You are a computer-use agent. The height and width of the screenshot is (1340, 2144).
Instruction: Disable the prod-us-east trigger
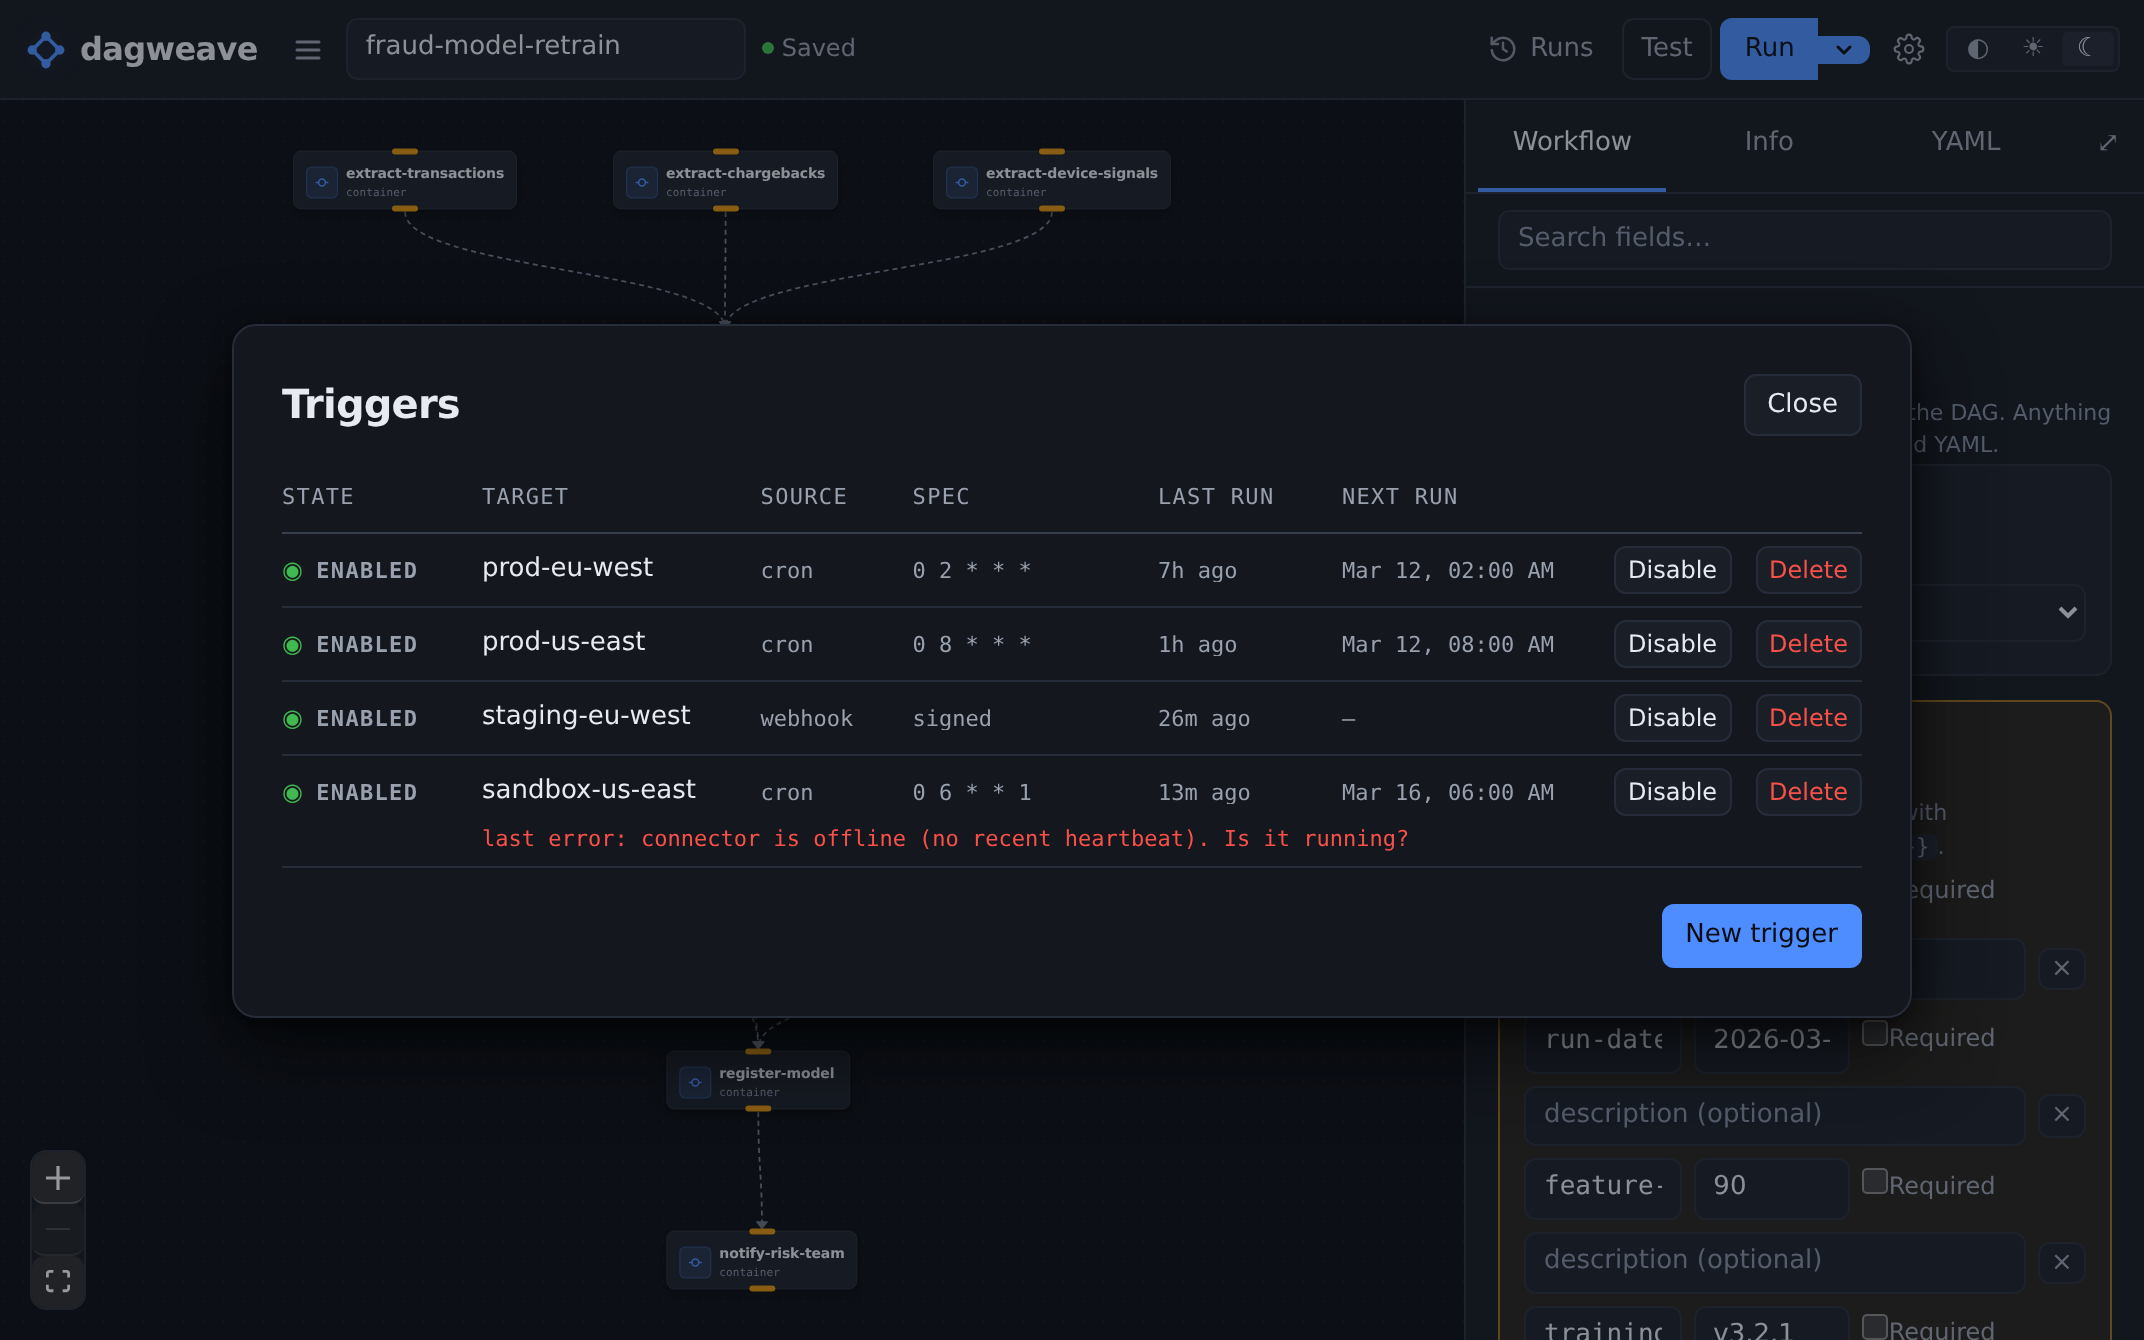1672,644
